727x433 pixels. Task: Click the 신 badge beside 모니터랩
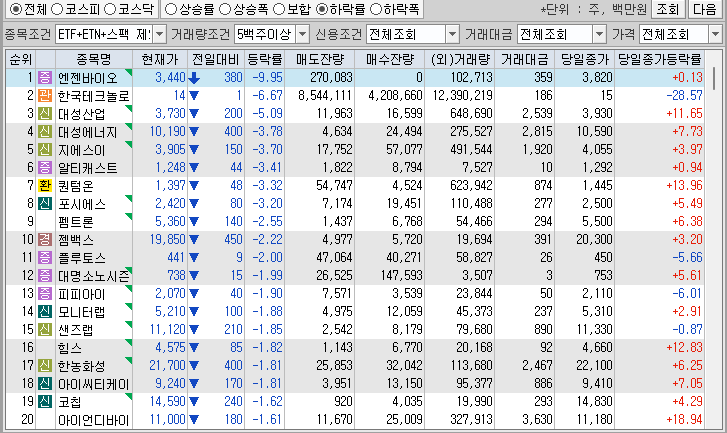coord(45,312)
